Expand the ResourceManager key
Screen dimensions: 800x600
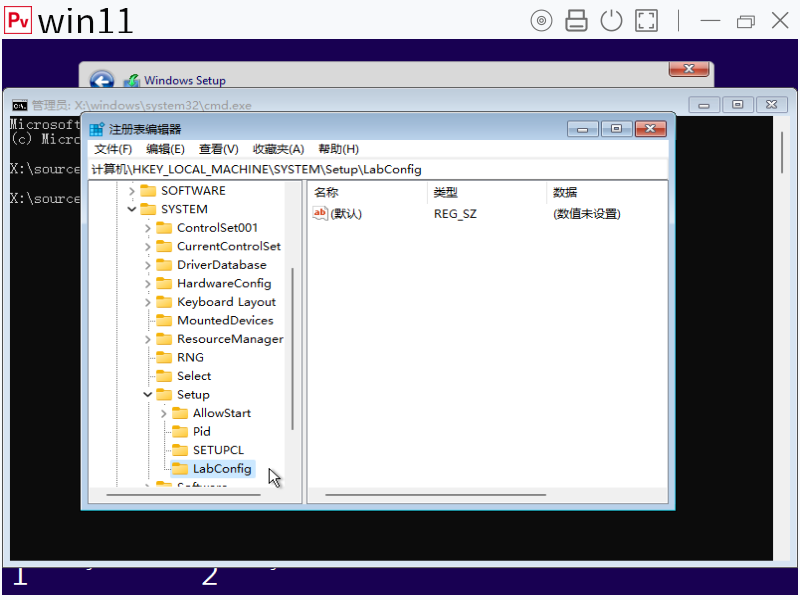[147, 339]
